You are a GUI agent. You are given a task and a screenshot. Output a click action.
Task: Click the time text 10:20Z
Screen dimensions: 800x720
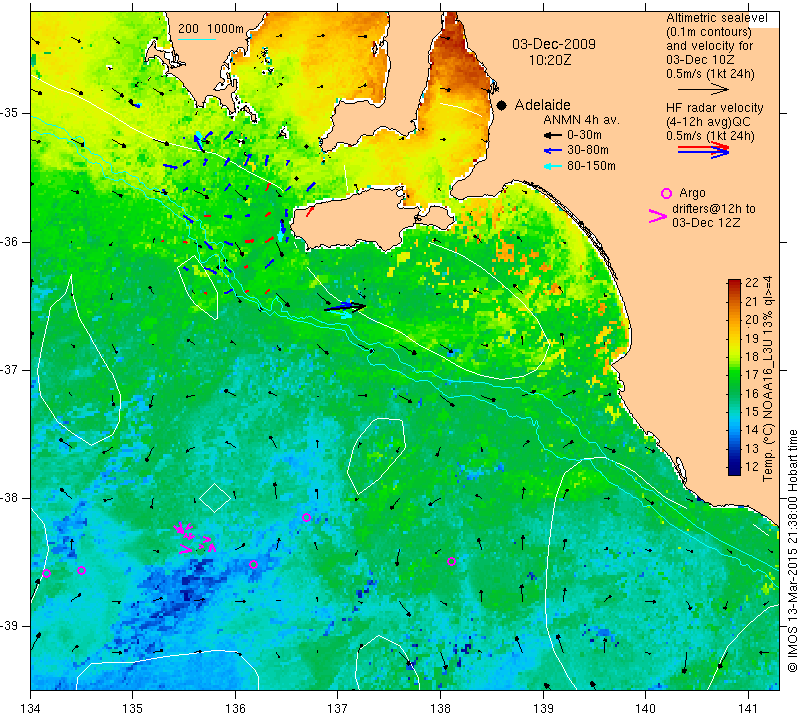tap(549, 60)
